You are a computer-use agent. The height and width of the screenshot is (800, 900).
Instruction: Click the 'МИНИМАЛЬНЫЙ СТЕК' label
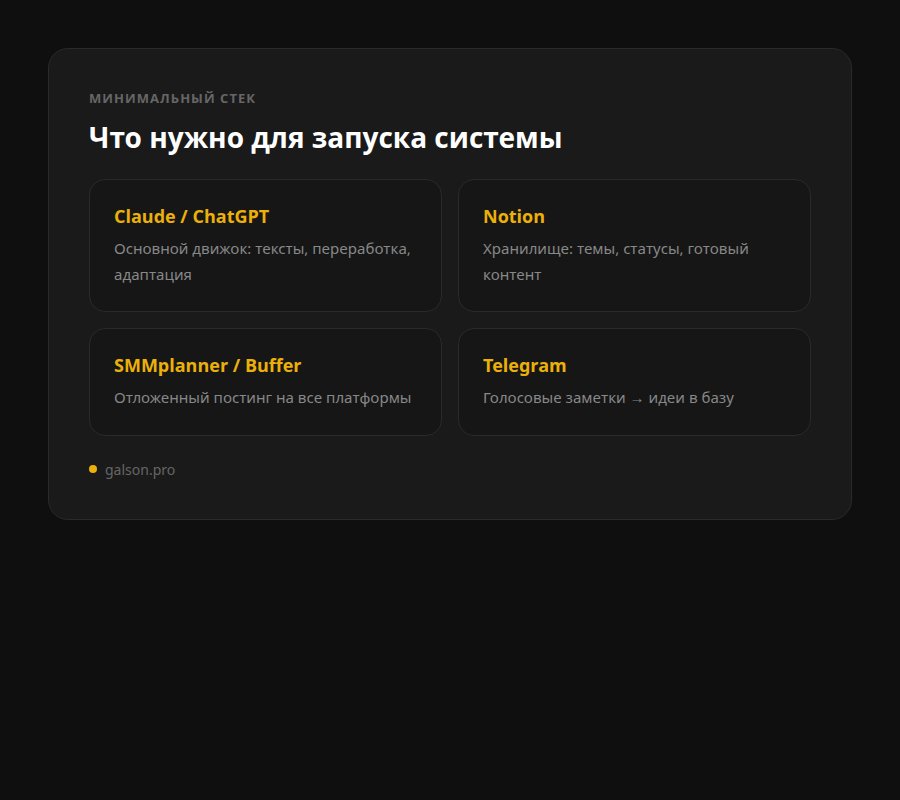point(172,98)
